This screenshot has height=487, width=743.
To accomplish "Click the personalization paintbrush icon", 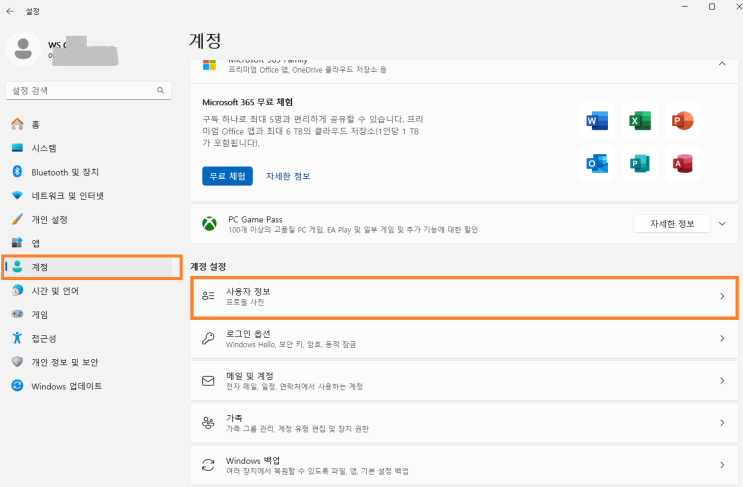I will pyautogui.click(x=17, y=219).
